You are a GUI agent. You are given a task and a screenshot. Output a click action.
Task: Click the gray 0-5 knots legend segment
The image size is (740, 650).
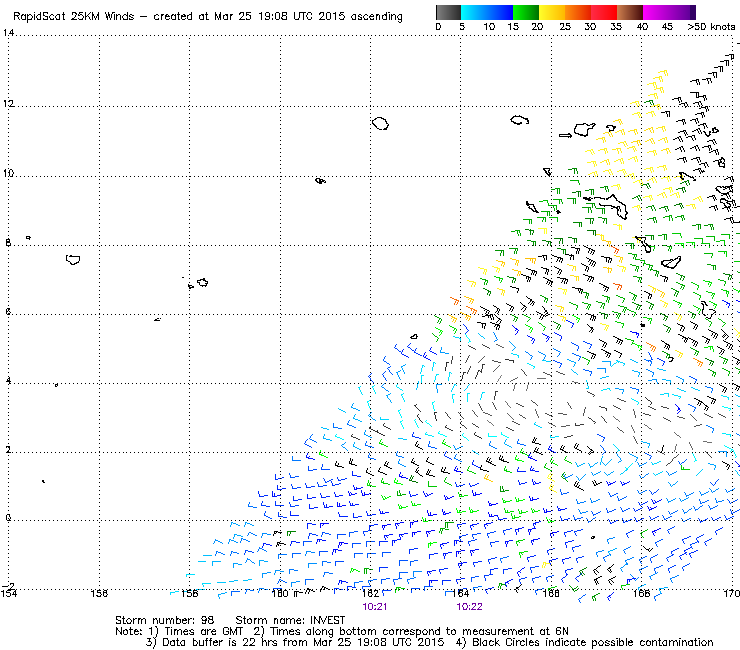point(448,12)
